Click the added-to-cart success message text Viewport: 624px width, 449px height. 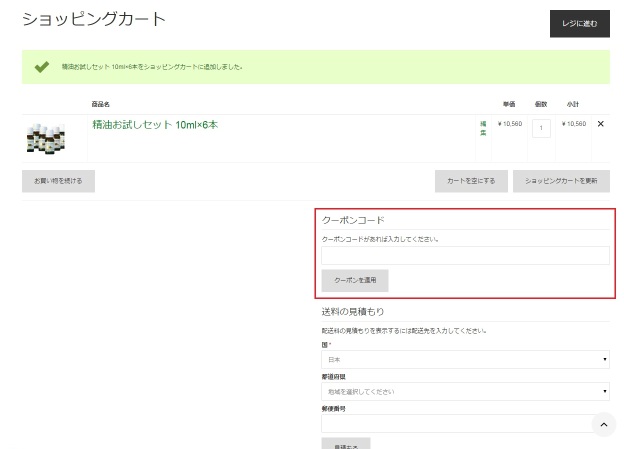point(152,67)
